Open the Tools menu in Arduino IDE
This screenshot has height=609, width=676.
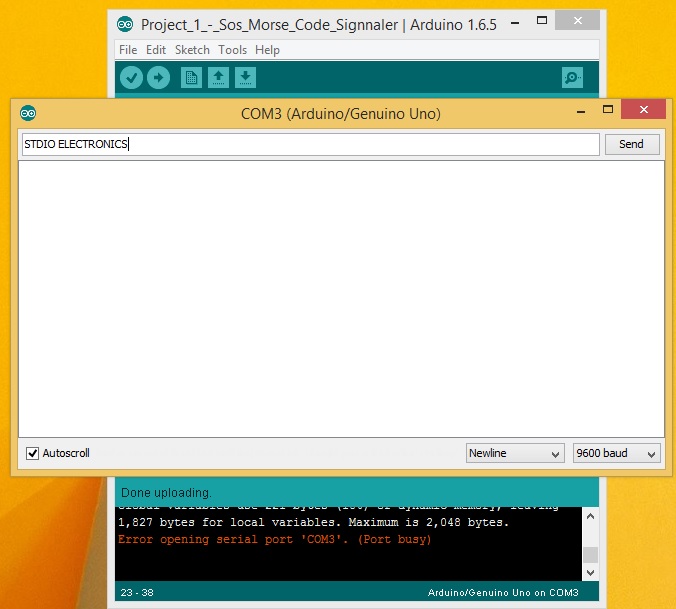[x=232, y=50]
